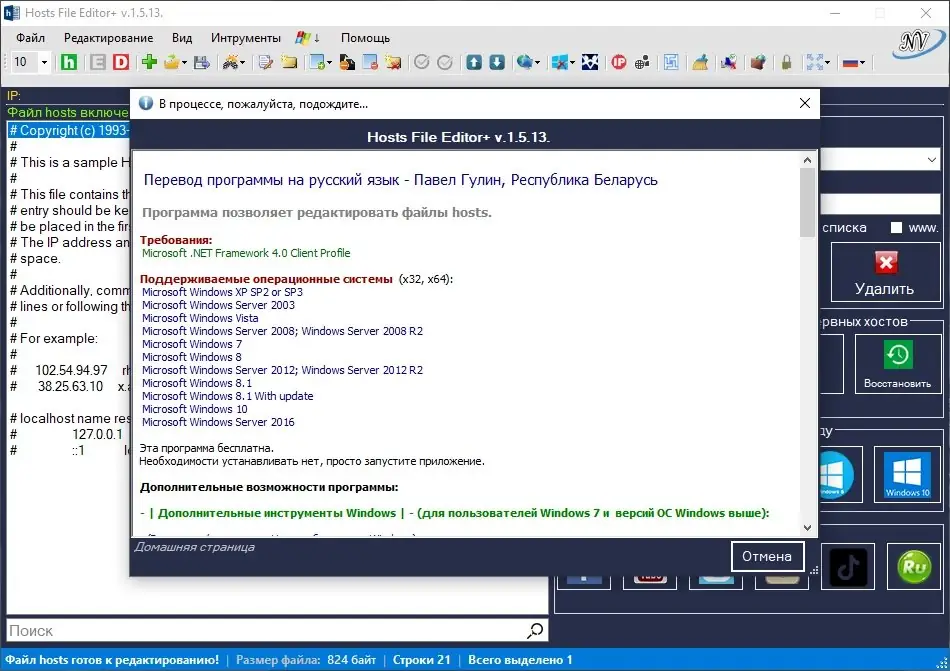The height and width of the screenshot is (671, 950).
Task: Click the red 'D' toolbar icon
Action: coord(121,62)
